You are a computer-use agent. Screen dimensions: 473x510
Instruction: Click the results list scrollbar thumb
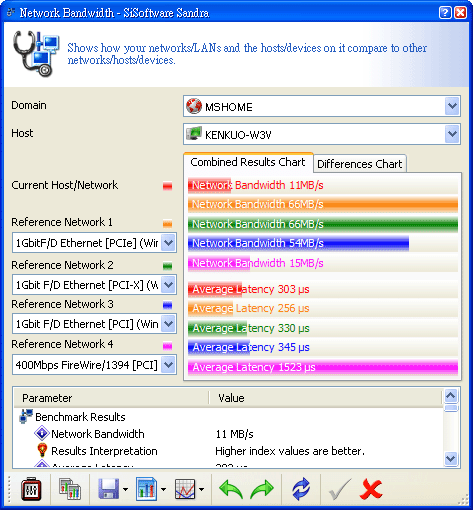click(x=451, y=408)
